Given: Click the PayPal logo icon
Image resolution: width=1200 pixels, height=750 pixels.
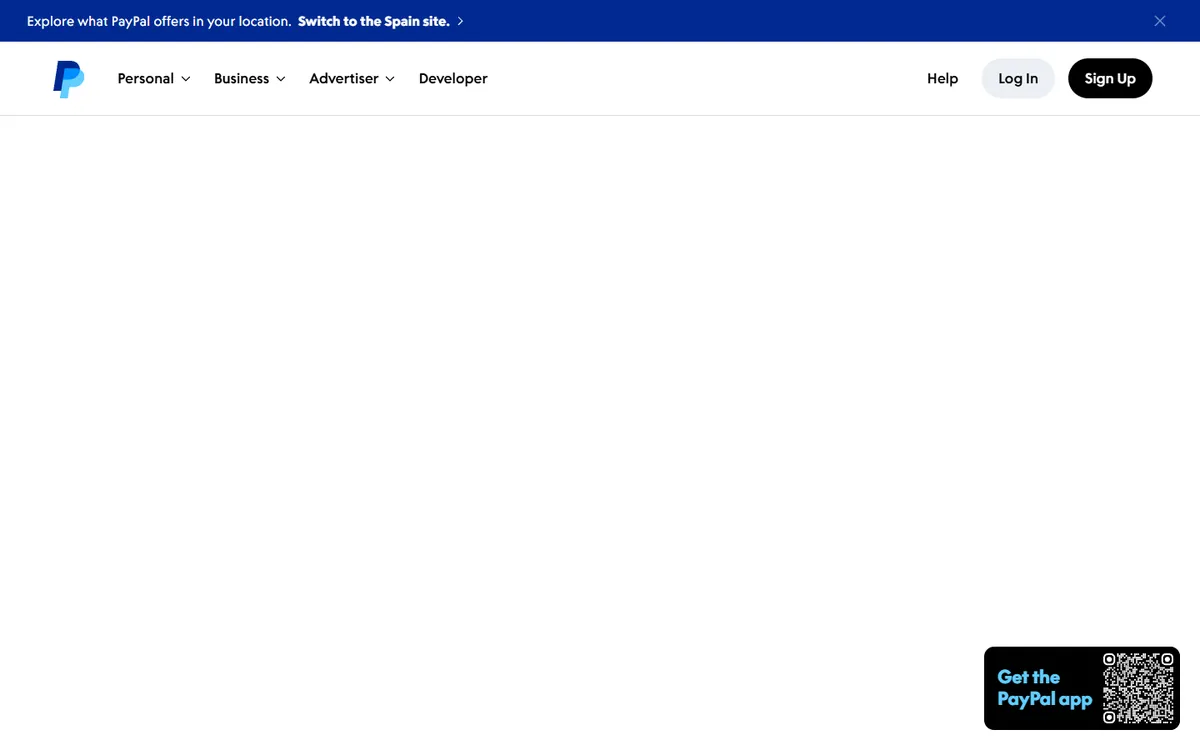Looking at the screenshot, I should point(69,79).
